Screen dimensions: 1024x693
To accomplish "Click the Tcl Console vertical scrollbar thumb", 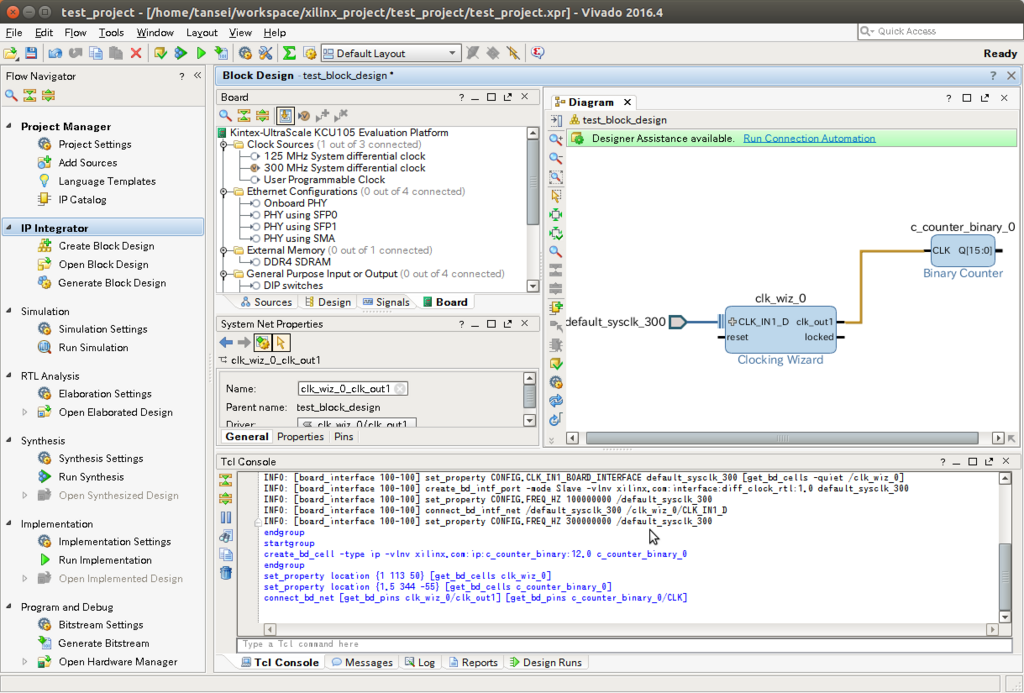I will (1005, 575).
